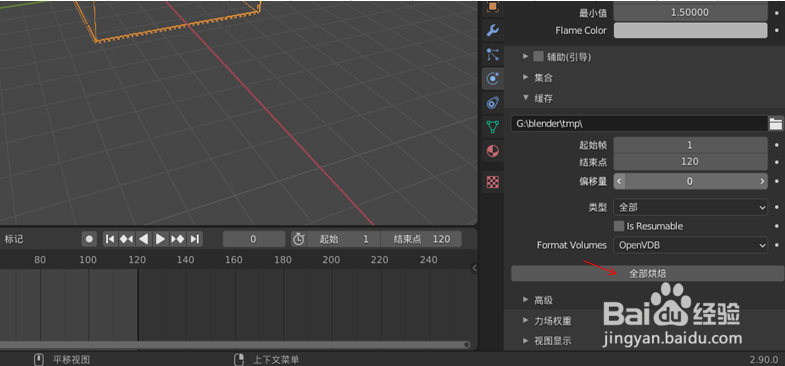Toggle the preview range clock icon
This screenshot has height=366, width=785.
tap(299, 239)
